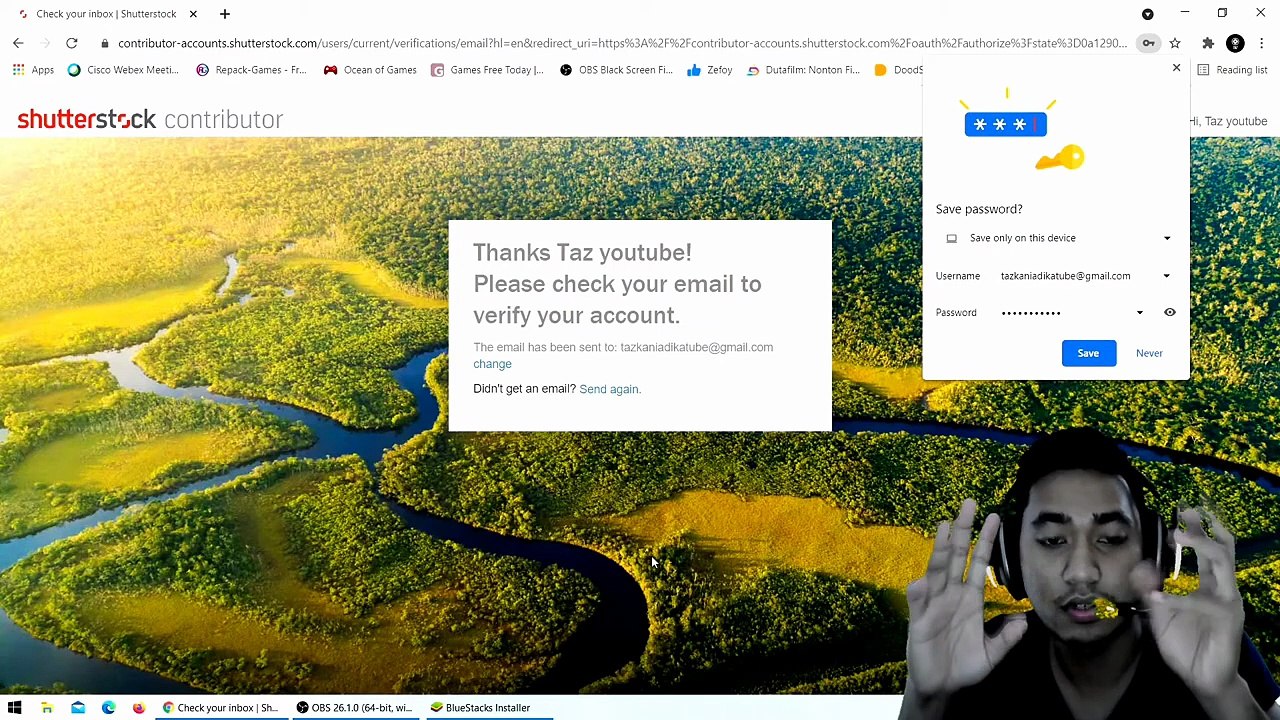Open a new browser tab
1280x720 pixels.
click(x=225, y=14)
